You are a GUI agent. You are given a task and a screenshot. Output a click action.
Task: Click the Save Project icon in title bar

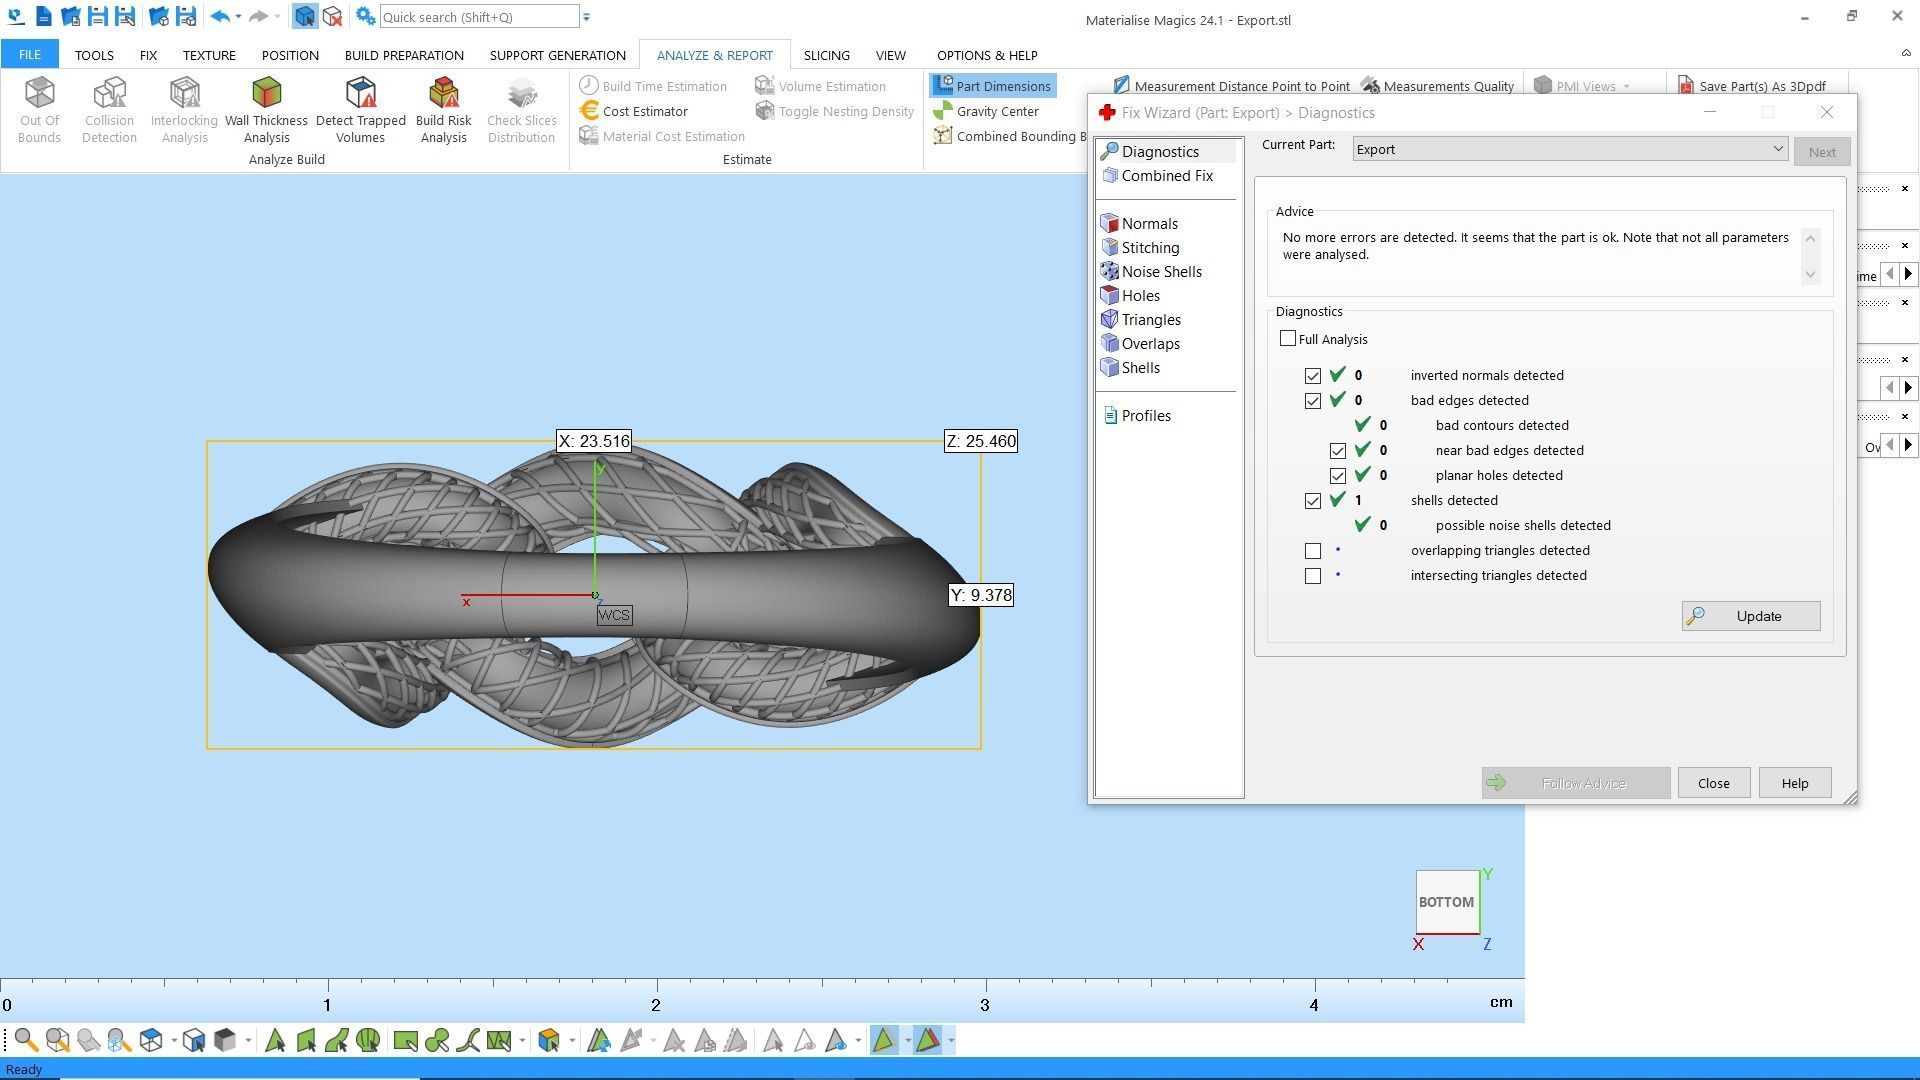[97, 17]
